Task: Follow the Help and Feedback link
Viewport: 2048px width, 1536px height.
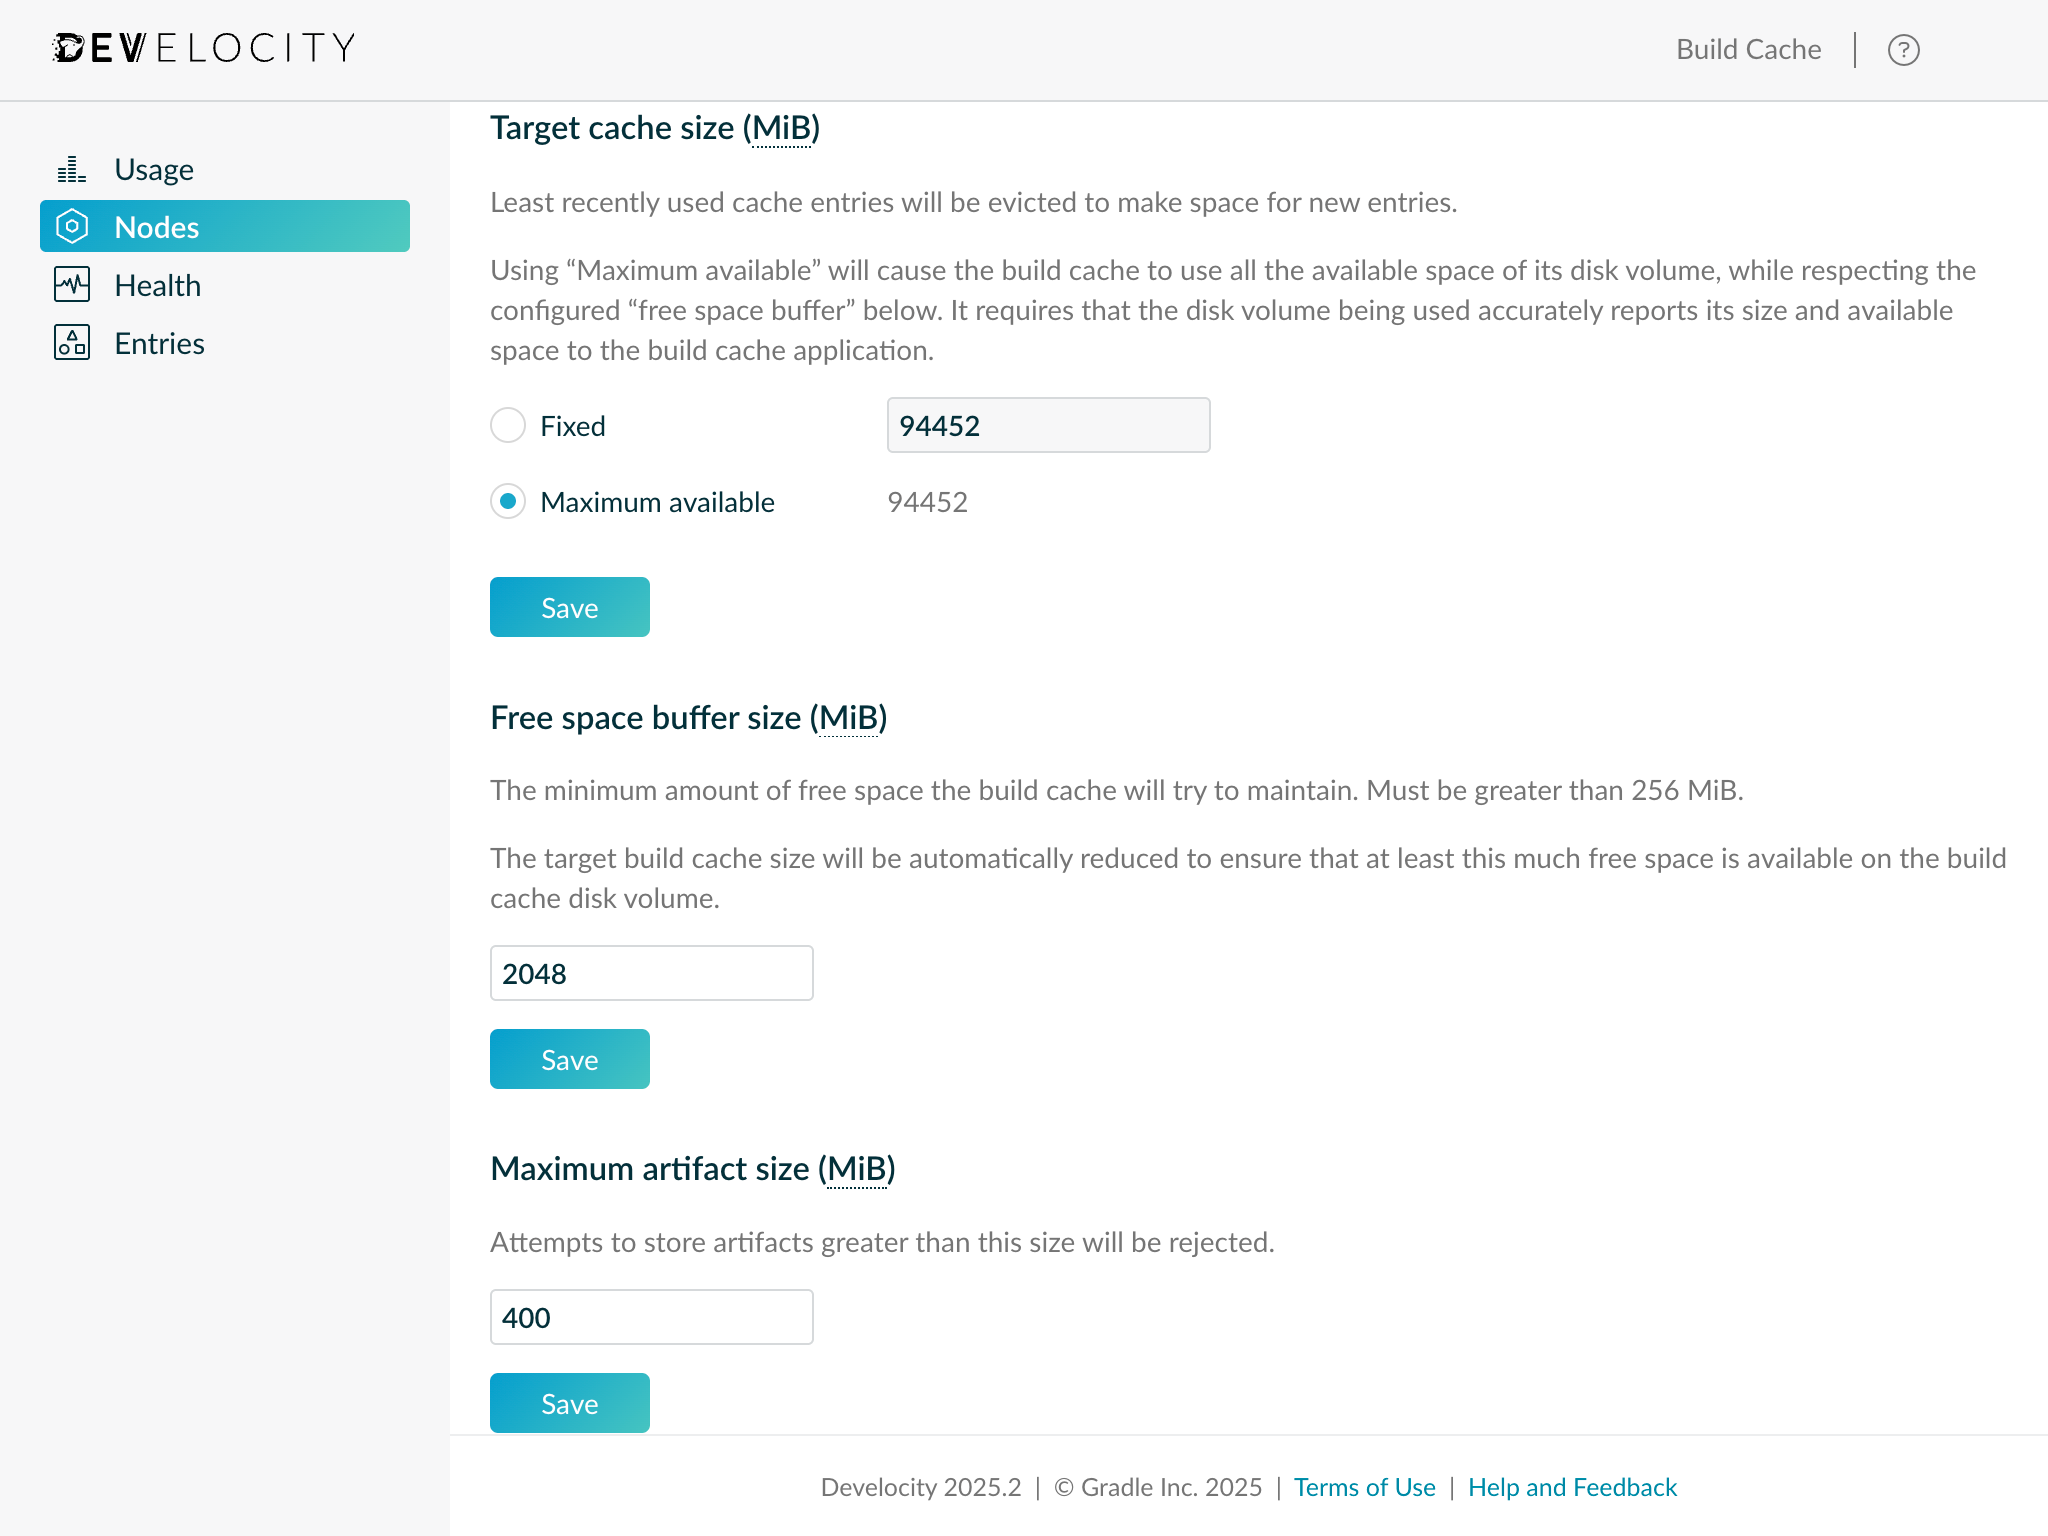Action: 1571,1487
